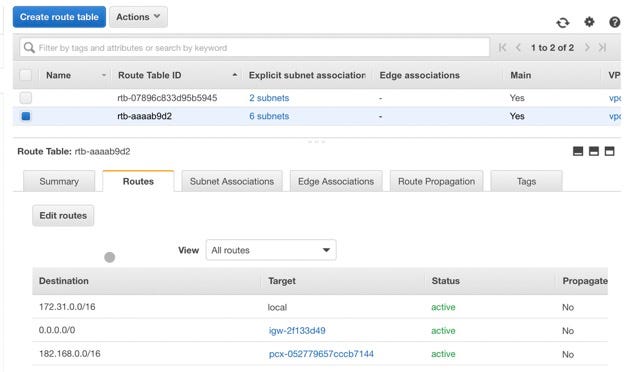Toggle the select-all checkbox in table header
This screenshot has height=372, width=630.
click(26, 75)
